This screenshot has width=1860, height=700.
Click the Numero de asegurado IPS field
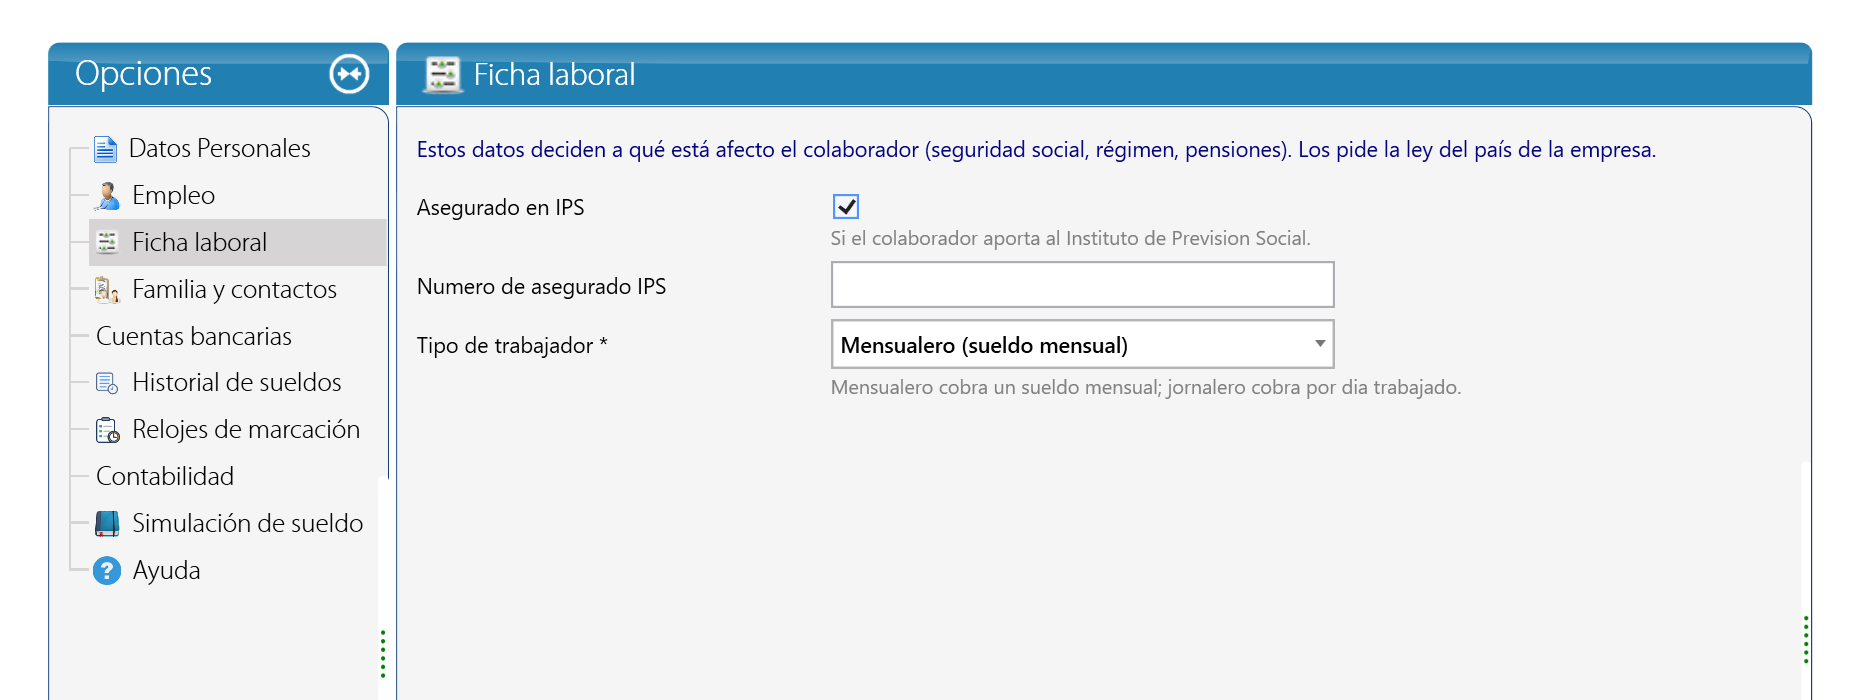pos(1082,285)
